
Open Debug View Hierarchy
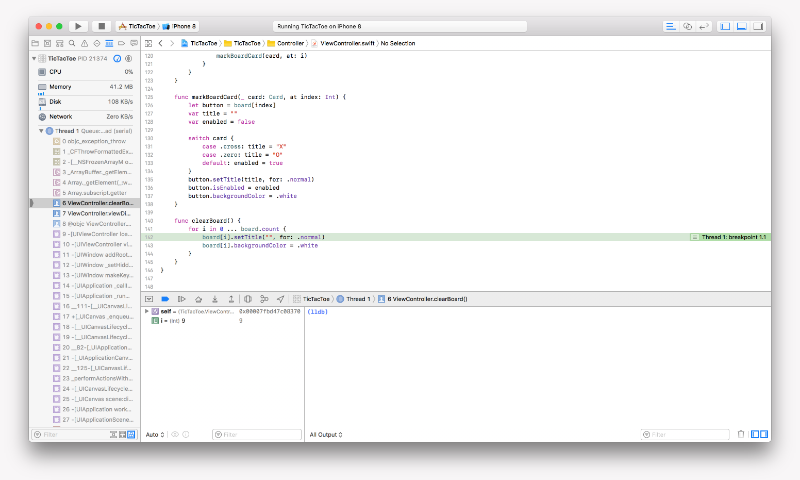click(x=248, y=299)
